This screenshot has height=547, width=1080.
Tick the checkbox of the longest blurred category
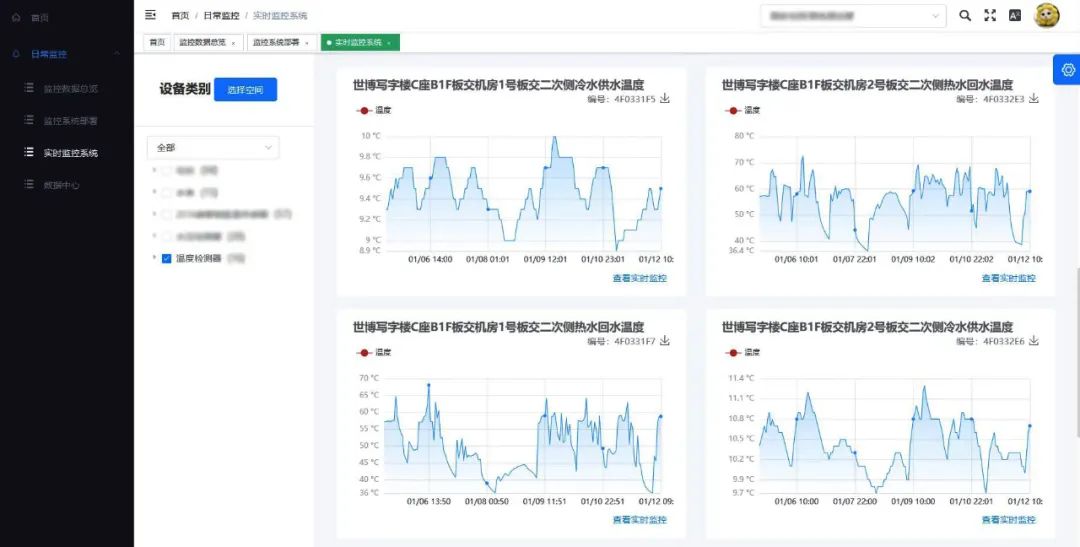coord(166,214)
